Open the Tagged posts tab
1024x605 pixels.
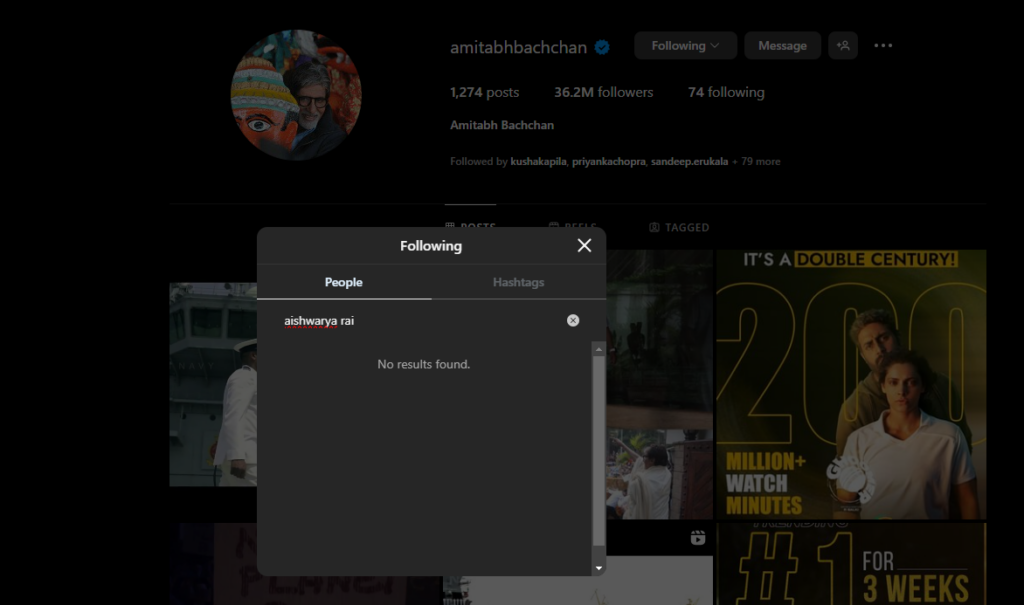[x=679, y=227]
